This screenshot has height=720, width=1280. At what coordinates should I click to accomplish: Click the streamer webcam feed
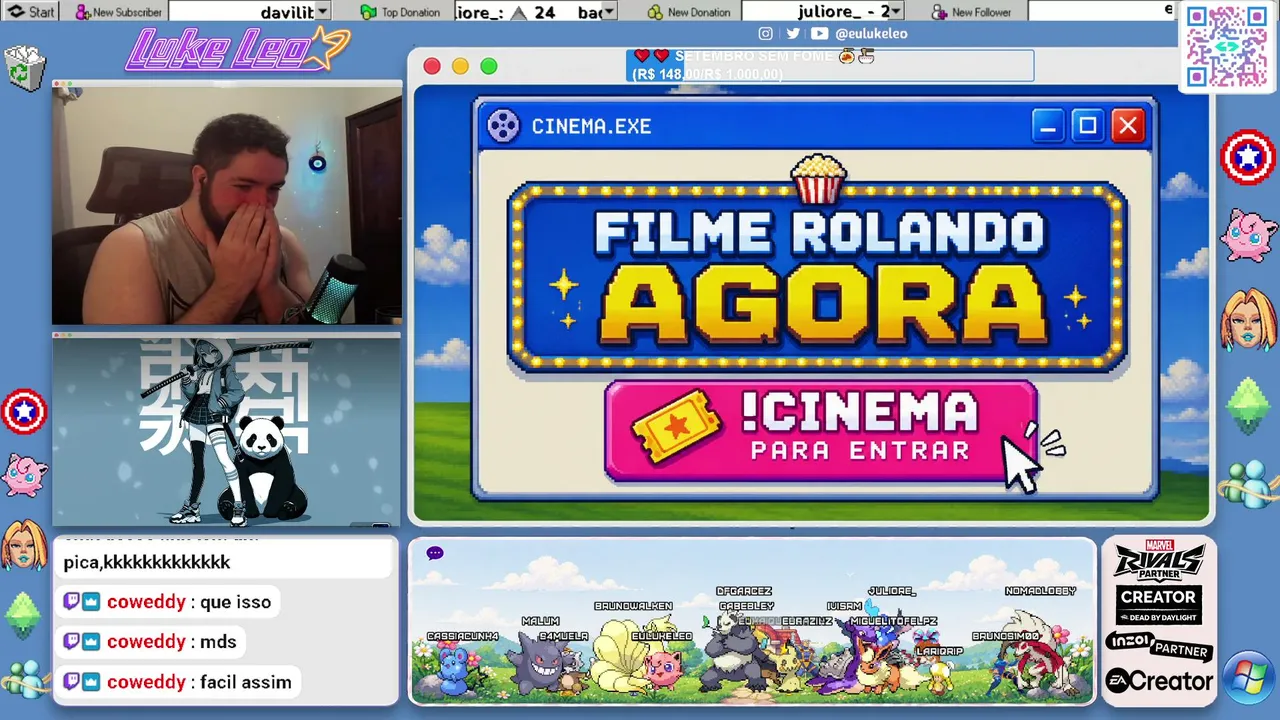click(x=227, y=204)
